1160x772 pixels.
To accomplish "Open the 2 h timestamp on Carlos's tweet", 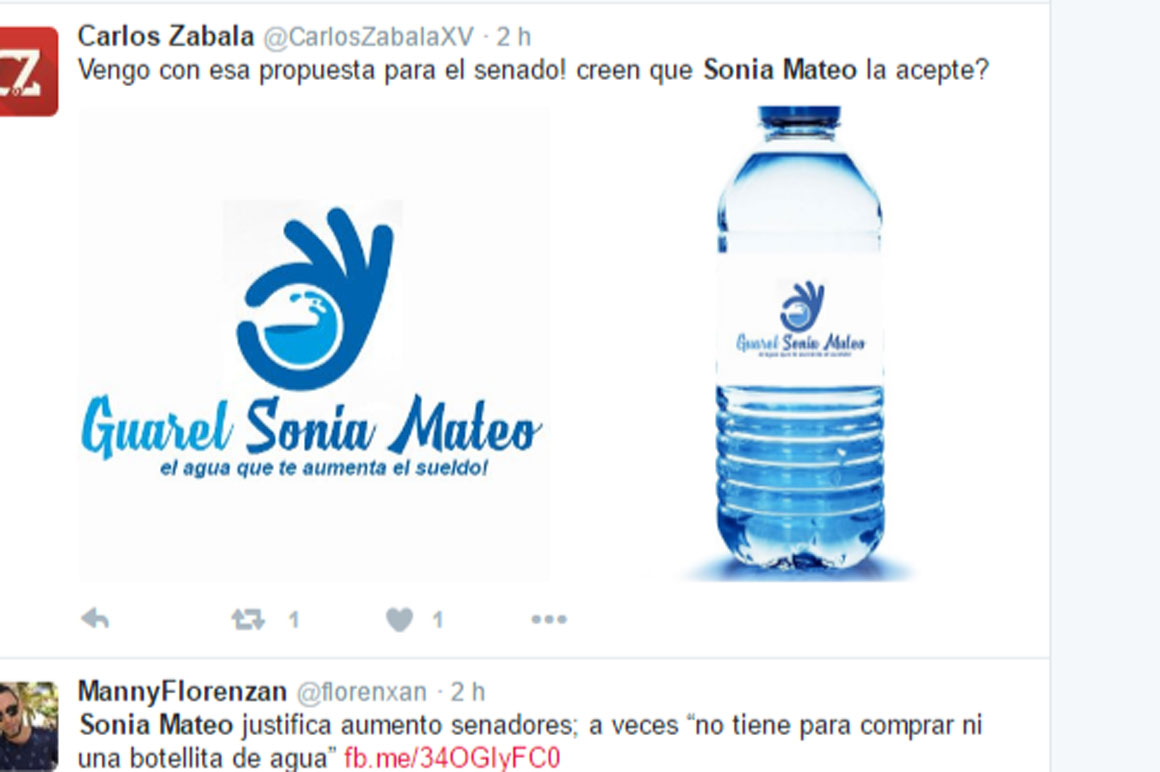I will 513,37.
